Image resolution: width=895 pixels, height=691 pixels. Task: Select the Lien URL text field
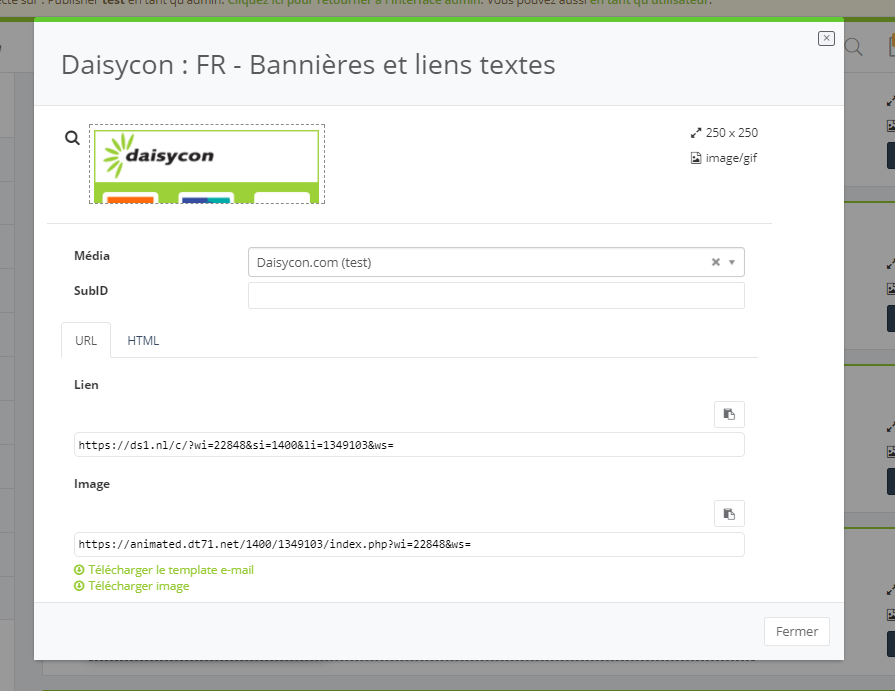point(409,445)
